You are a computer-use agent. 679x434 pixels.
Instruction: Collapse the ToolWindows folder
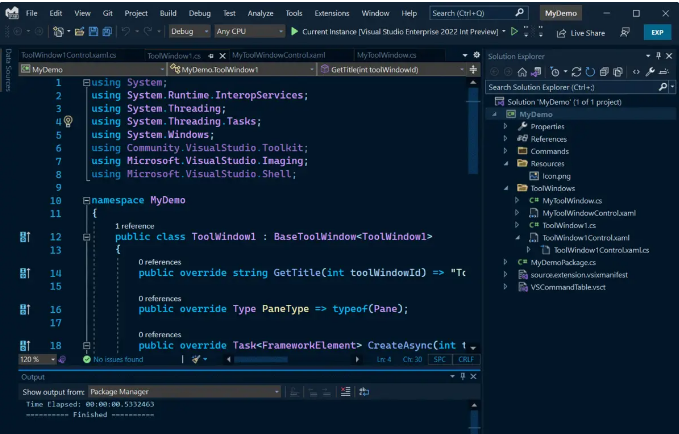506,188
